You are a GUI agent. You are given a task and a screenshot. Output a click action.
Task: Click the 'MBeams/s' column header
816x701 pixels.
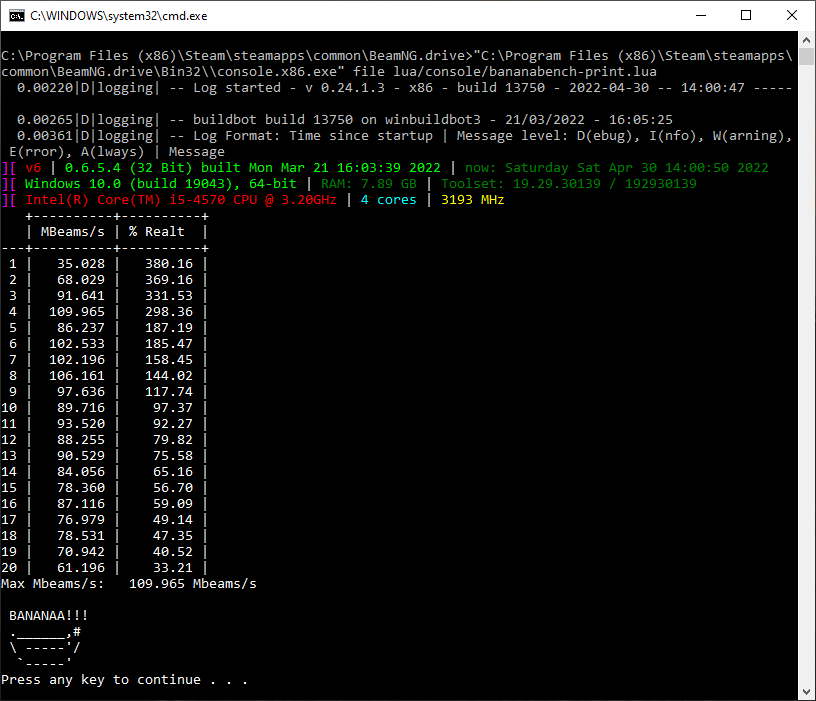[x=72, y=232]
